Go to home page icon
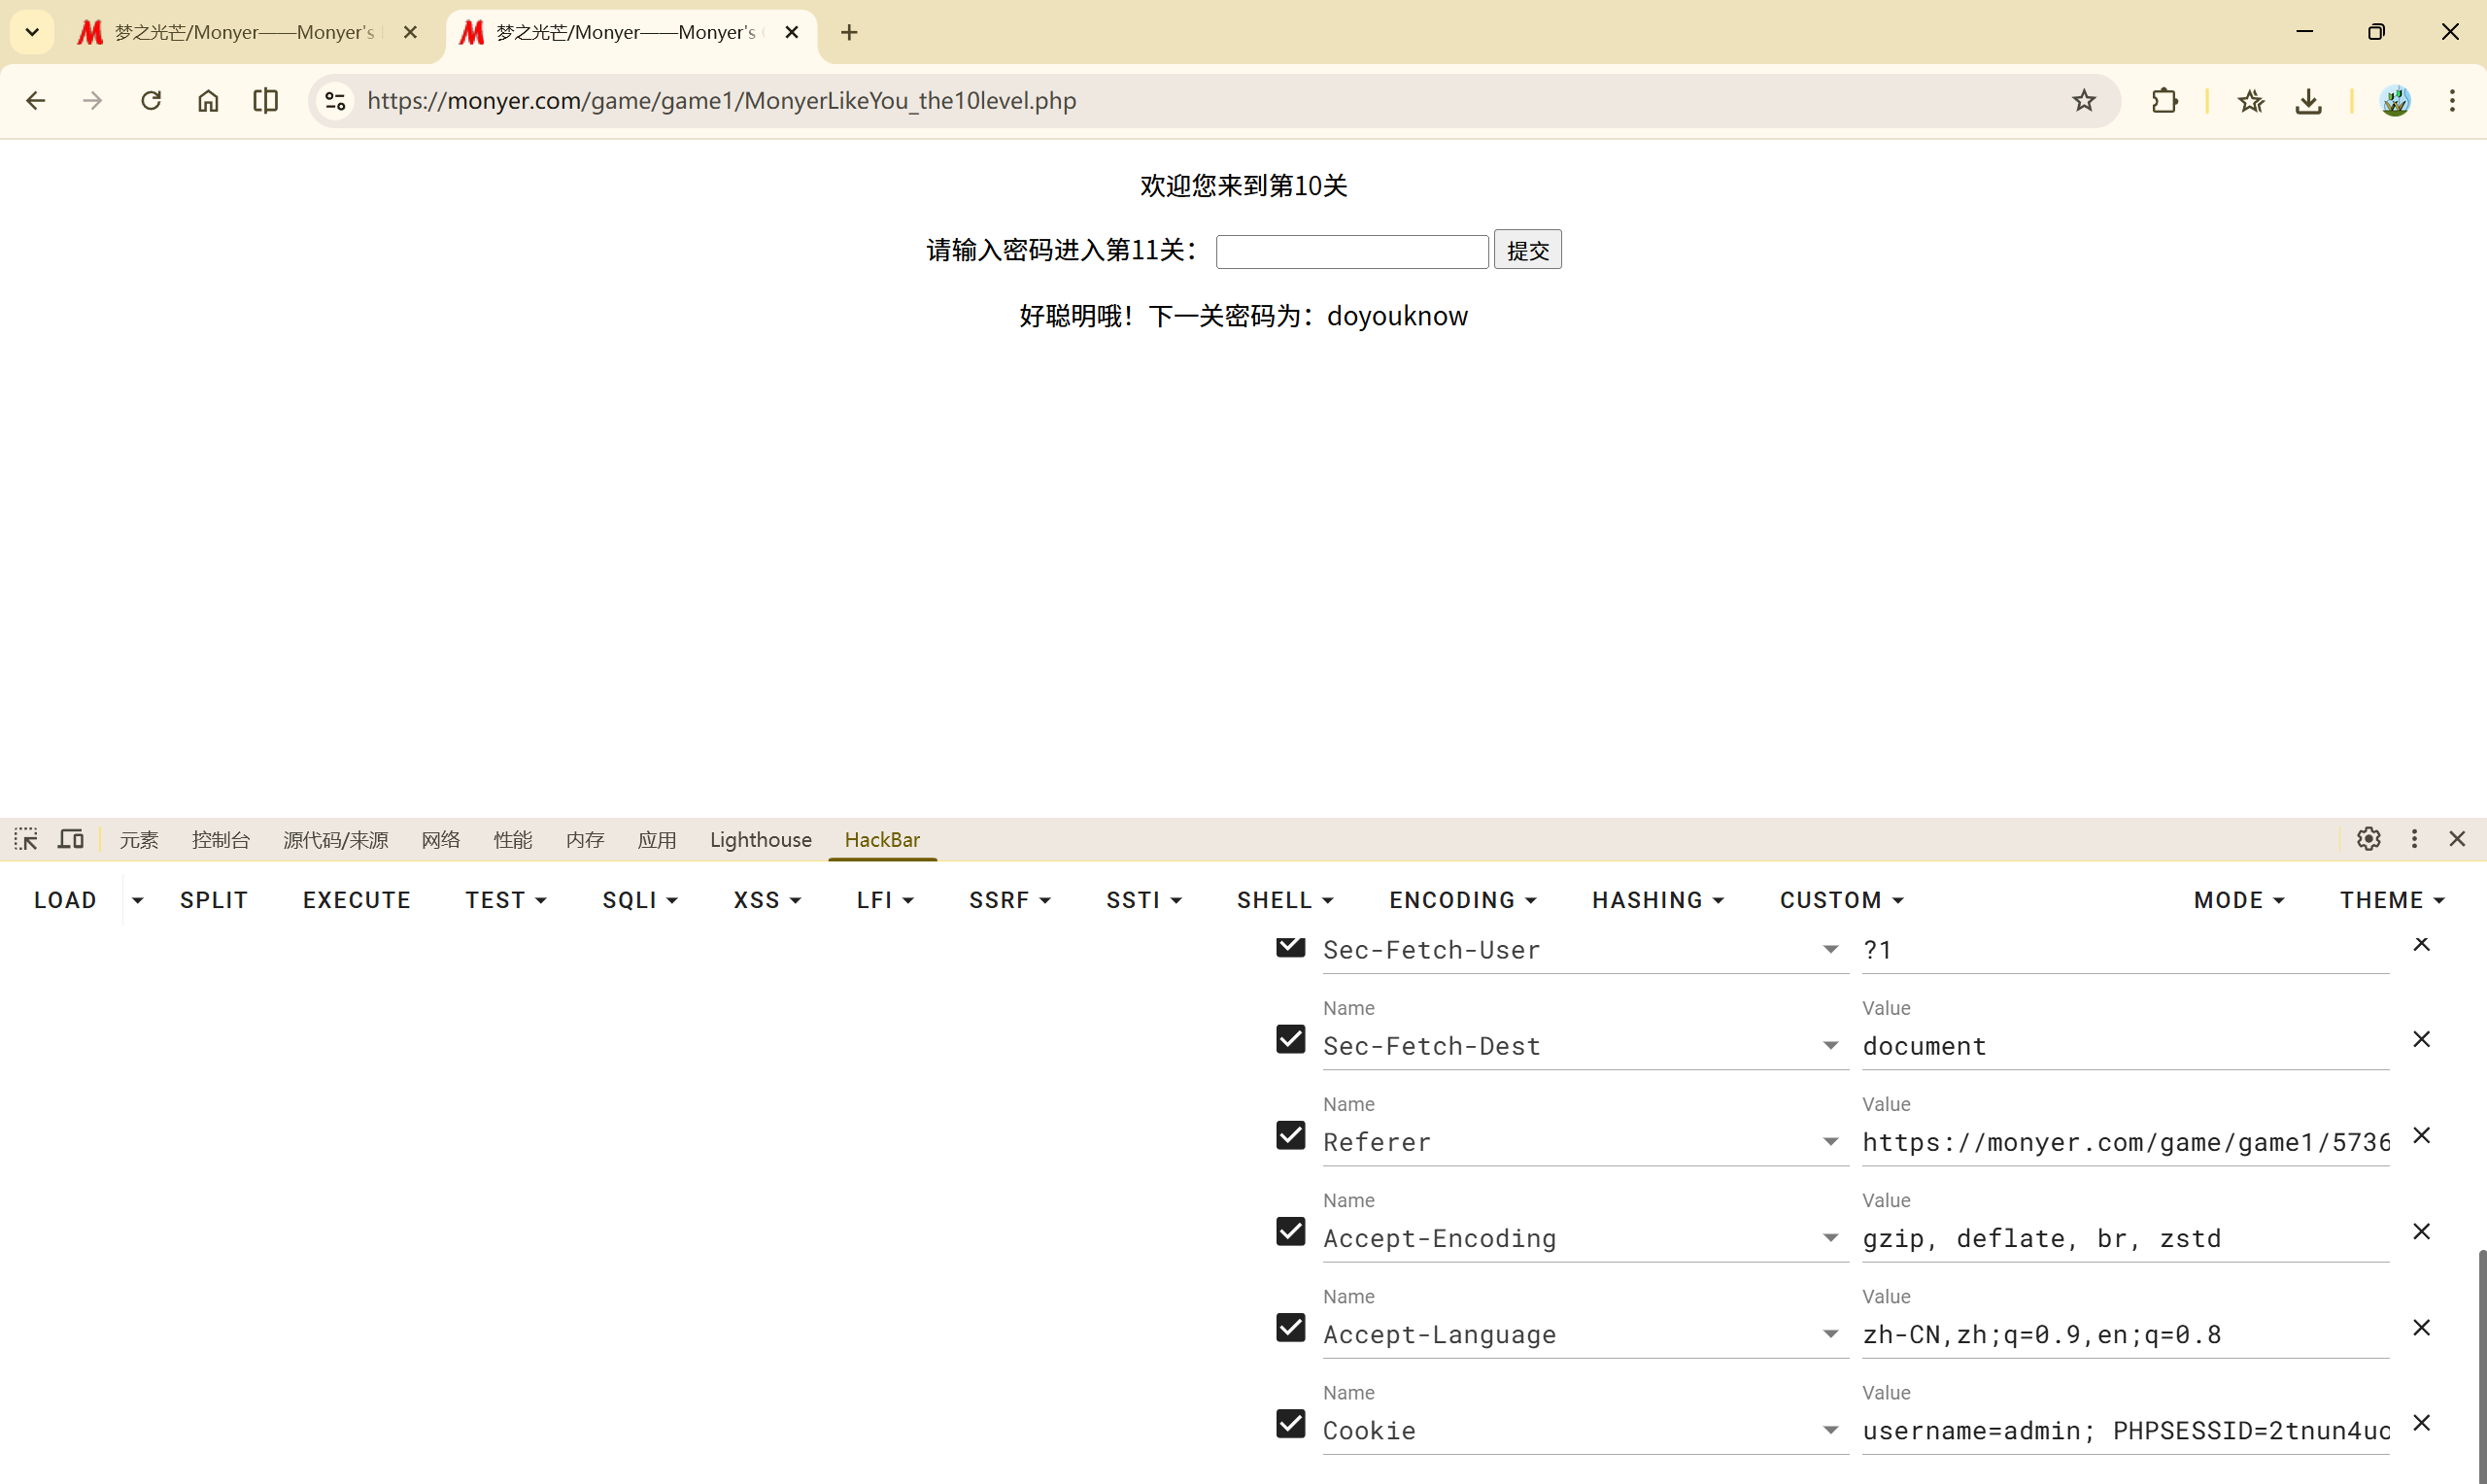Viewport: 2487px width, 1484px height. point(208,101)
